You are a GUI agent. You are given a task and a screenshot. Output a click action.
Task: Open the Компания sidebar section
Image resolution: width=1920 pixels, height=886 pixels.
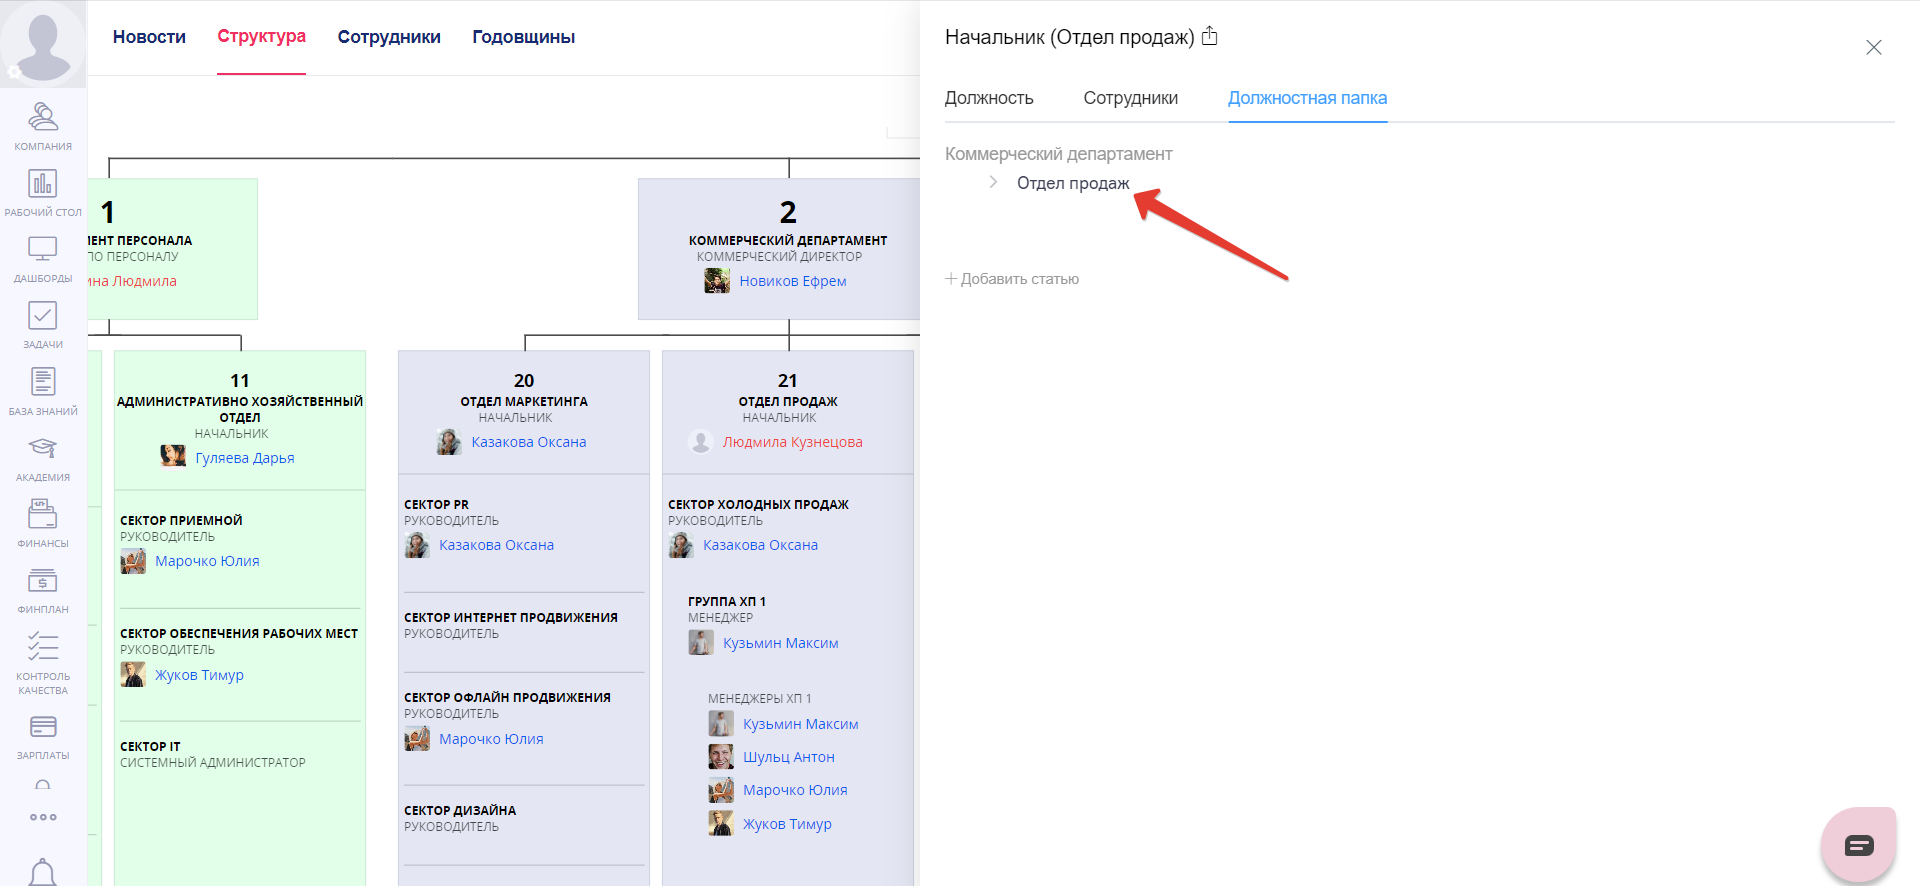coord(43,126)
